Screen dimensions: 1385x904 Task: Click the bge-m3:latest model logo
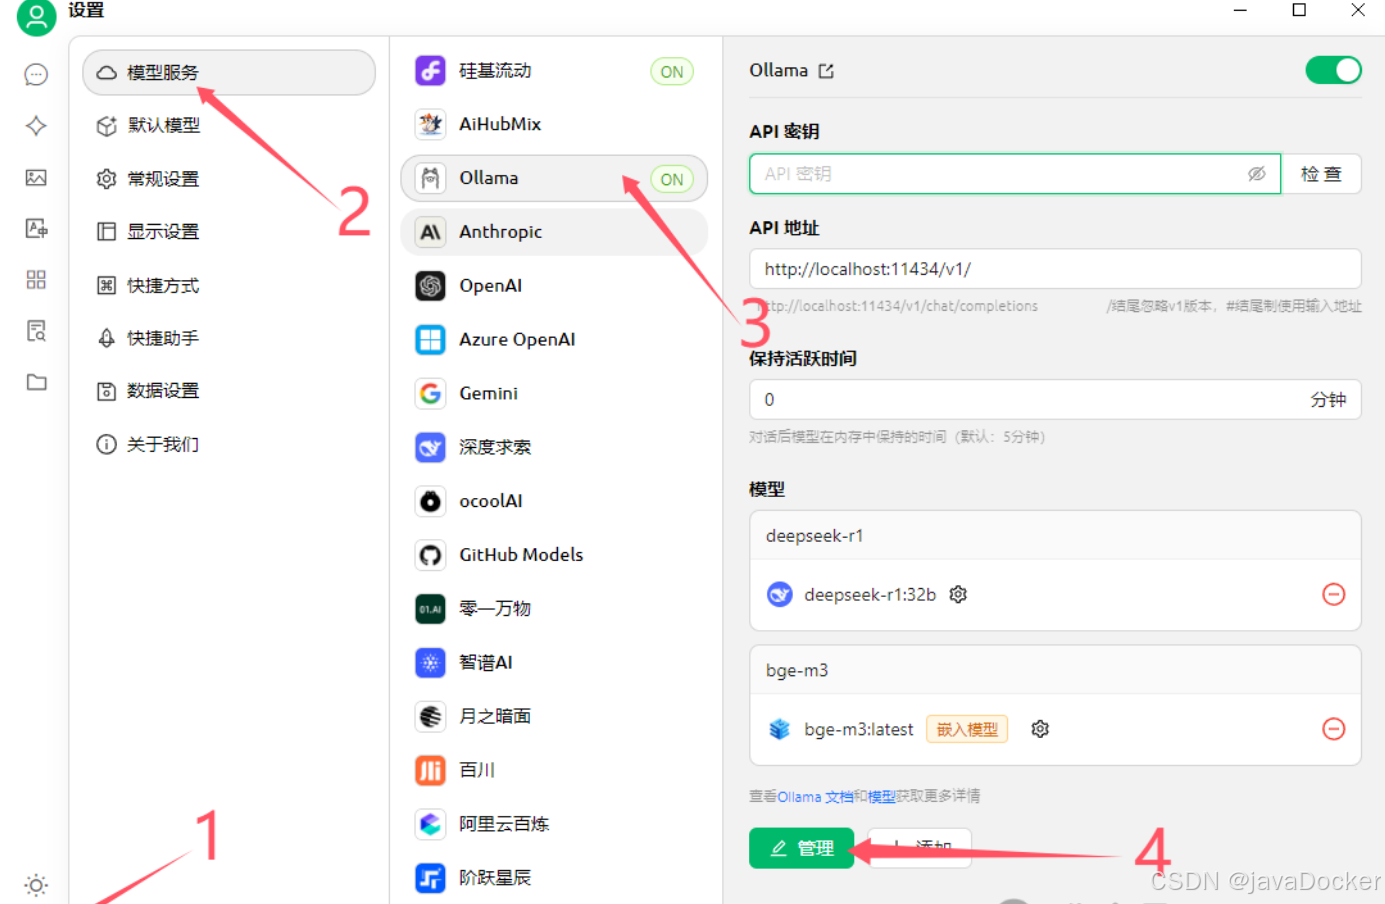[779, 729]
